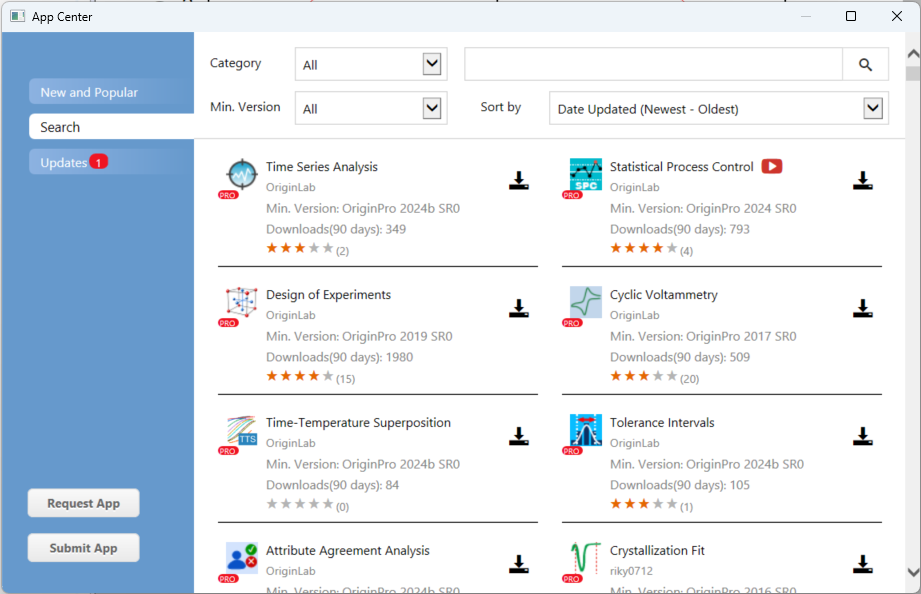Click the scroll down arrow of the scrollbar
This screenshot has width=921, height=594.
coord(913,572)
